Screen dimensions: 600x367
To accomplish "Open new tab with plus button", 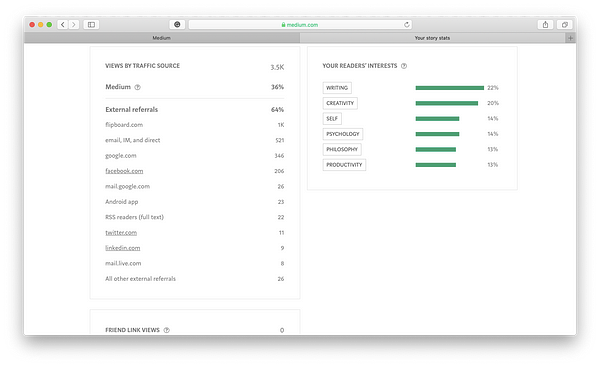I will pyautogui.click(x=571, y=38).
